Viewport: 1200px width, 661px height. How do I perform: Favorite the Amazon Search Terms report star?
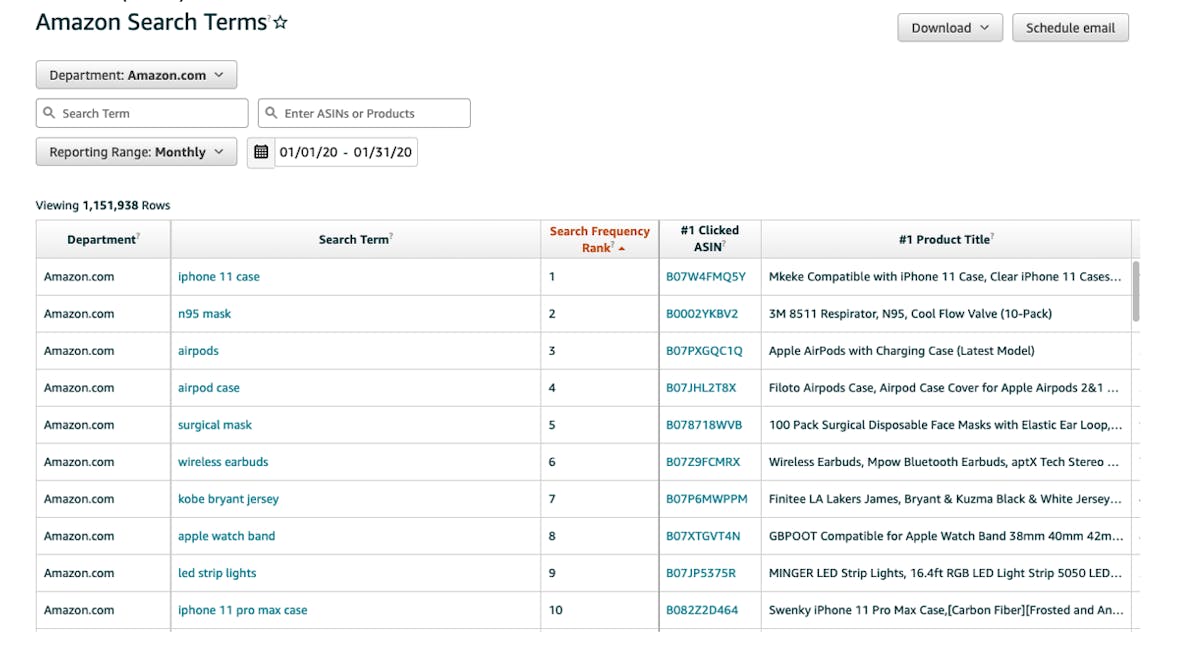[281, 22]
